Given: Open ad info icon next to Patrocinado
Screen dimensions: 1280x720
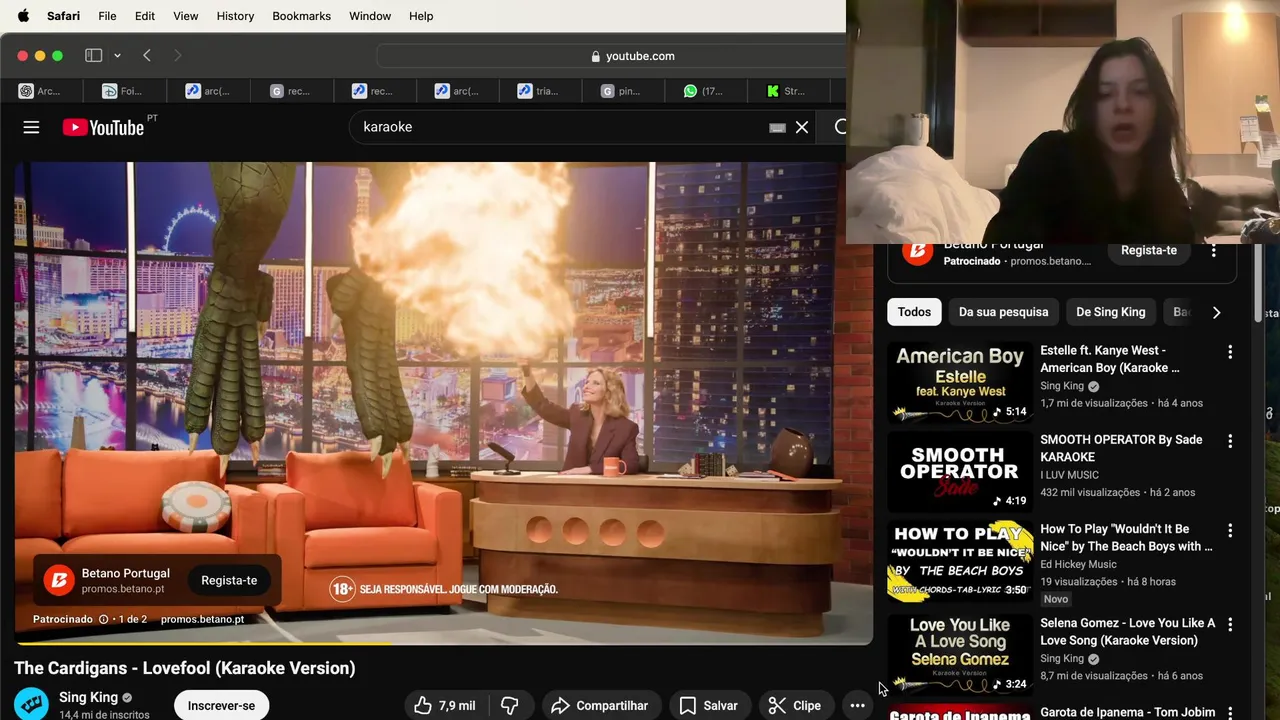Looking at the screenshot, I should [x=103, y=619].
